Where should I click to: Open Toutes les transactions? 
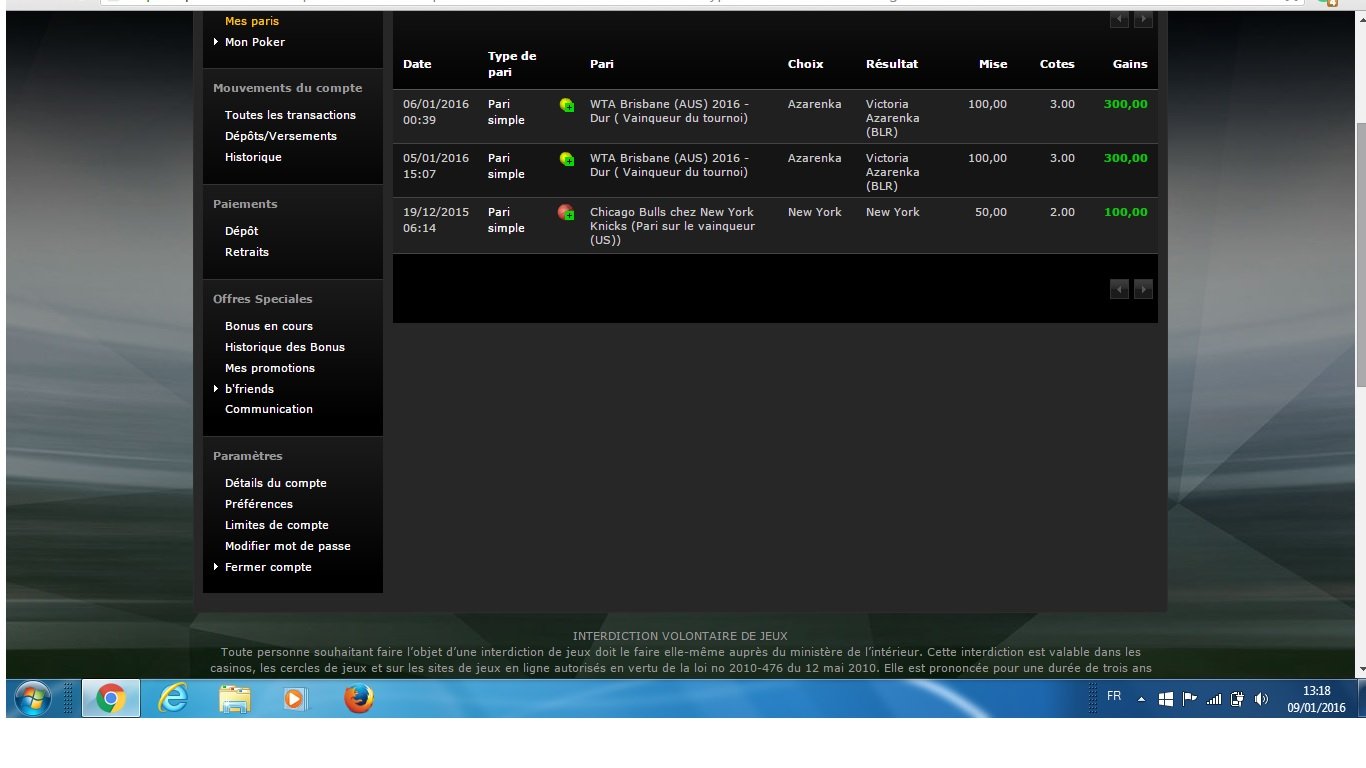pyautogui.click(x=290, y=115)
